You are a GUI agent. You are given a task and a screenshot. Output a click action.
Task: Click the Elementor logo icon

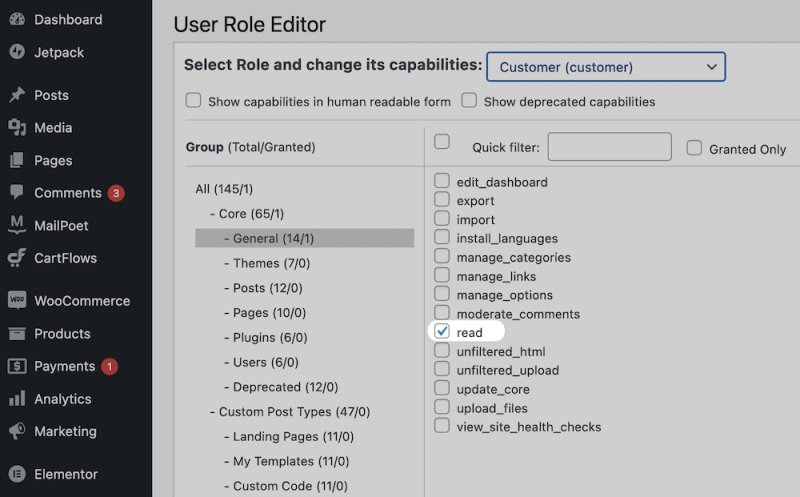pos(17,474)
